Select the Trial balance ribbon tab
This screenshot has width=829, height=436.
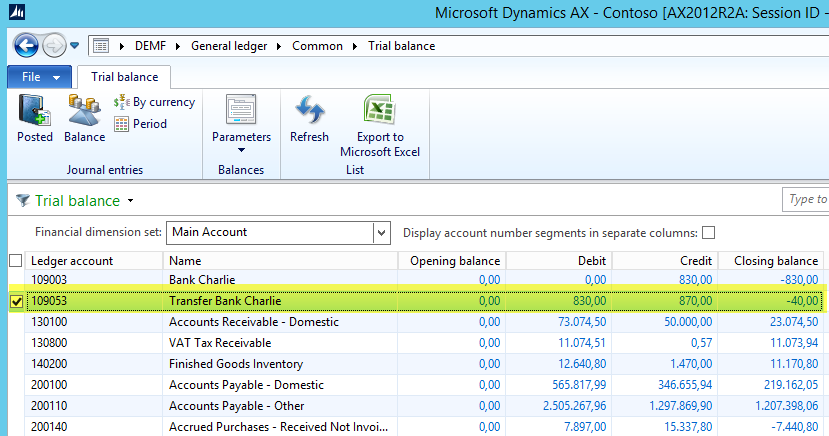point(124,77)
